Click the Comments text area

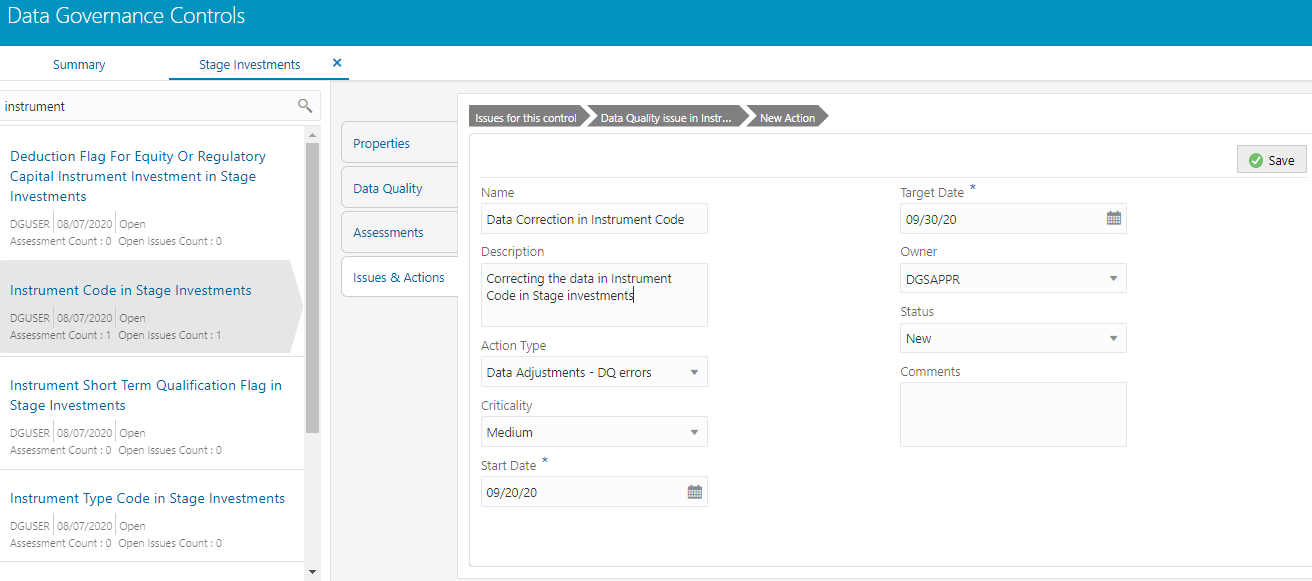click(1013, 414)
